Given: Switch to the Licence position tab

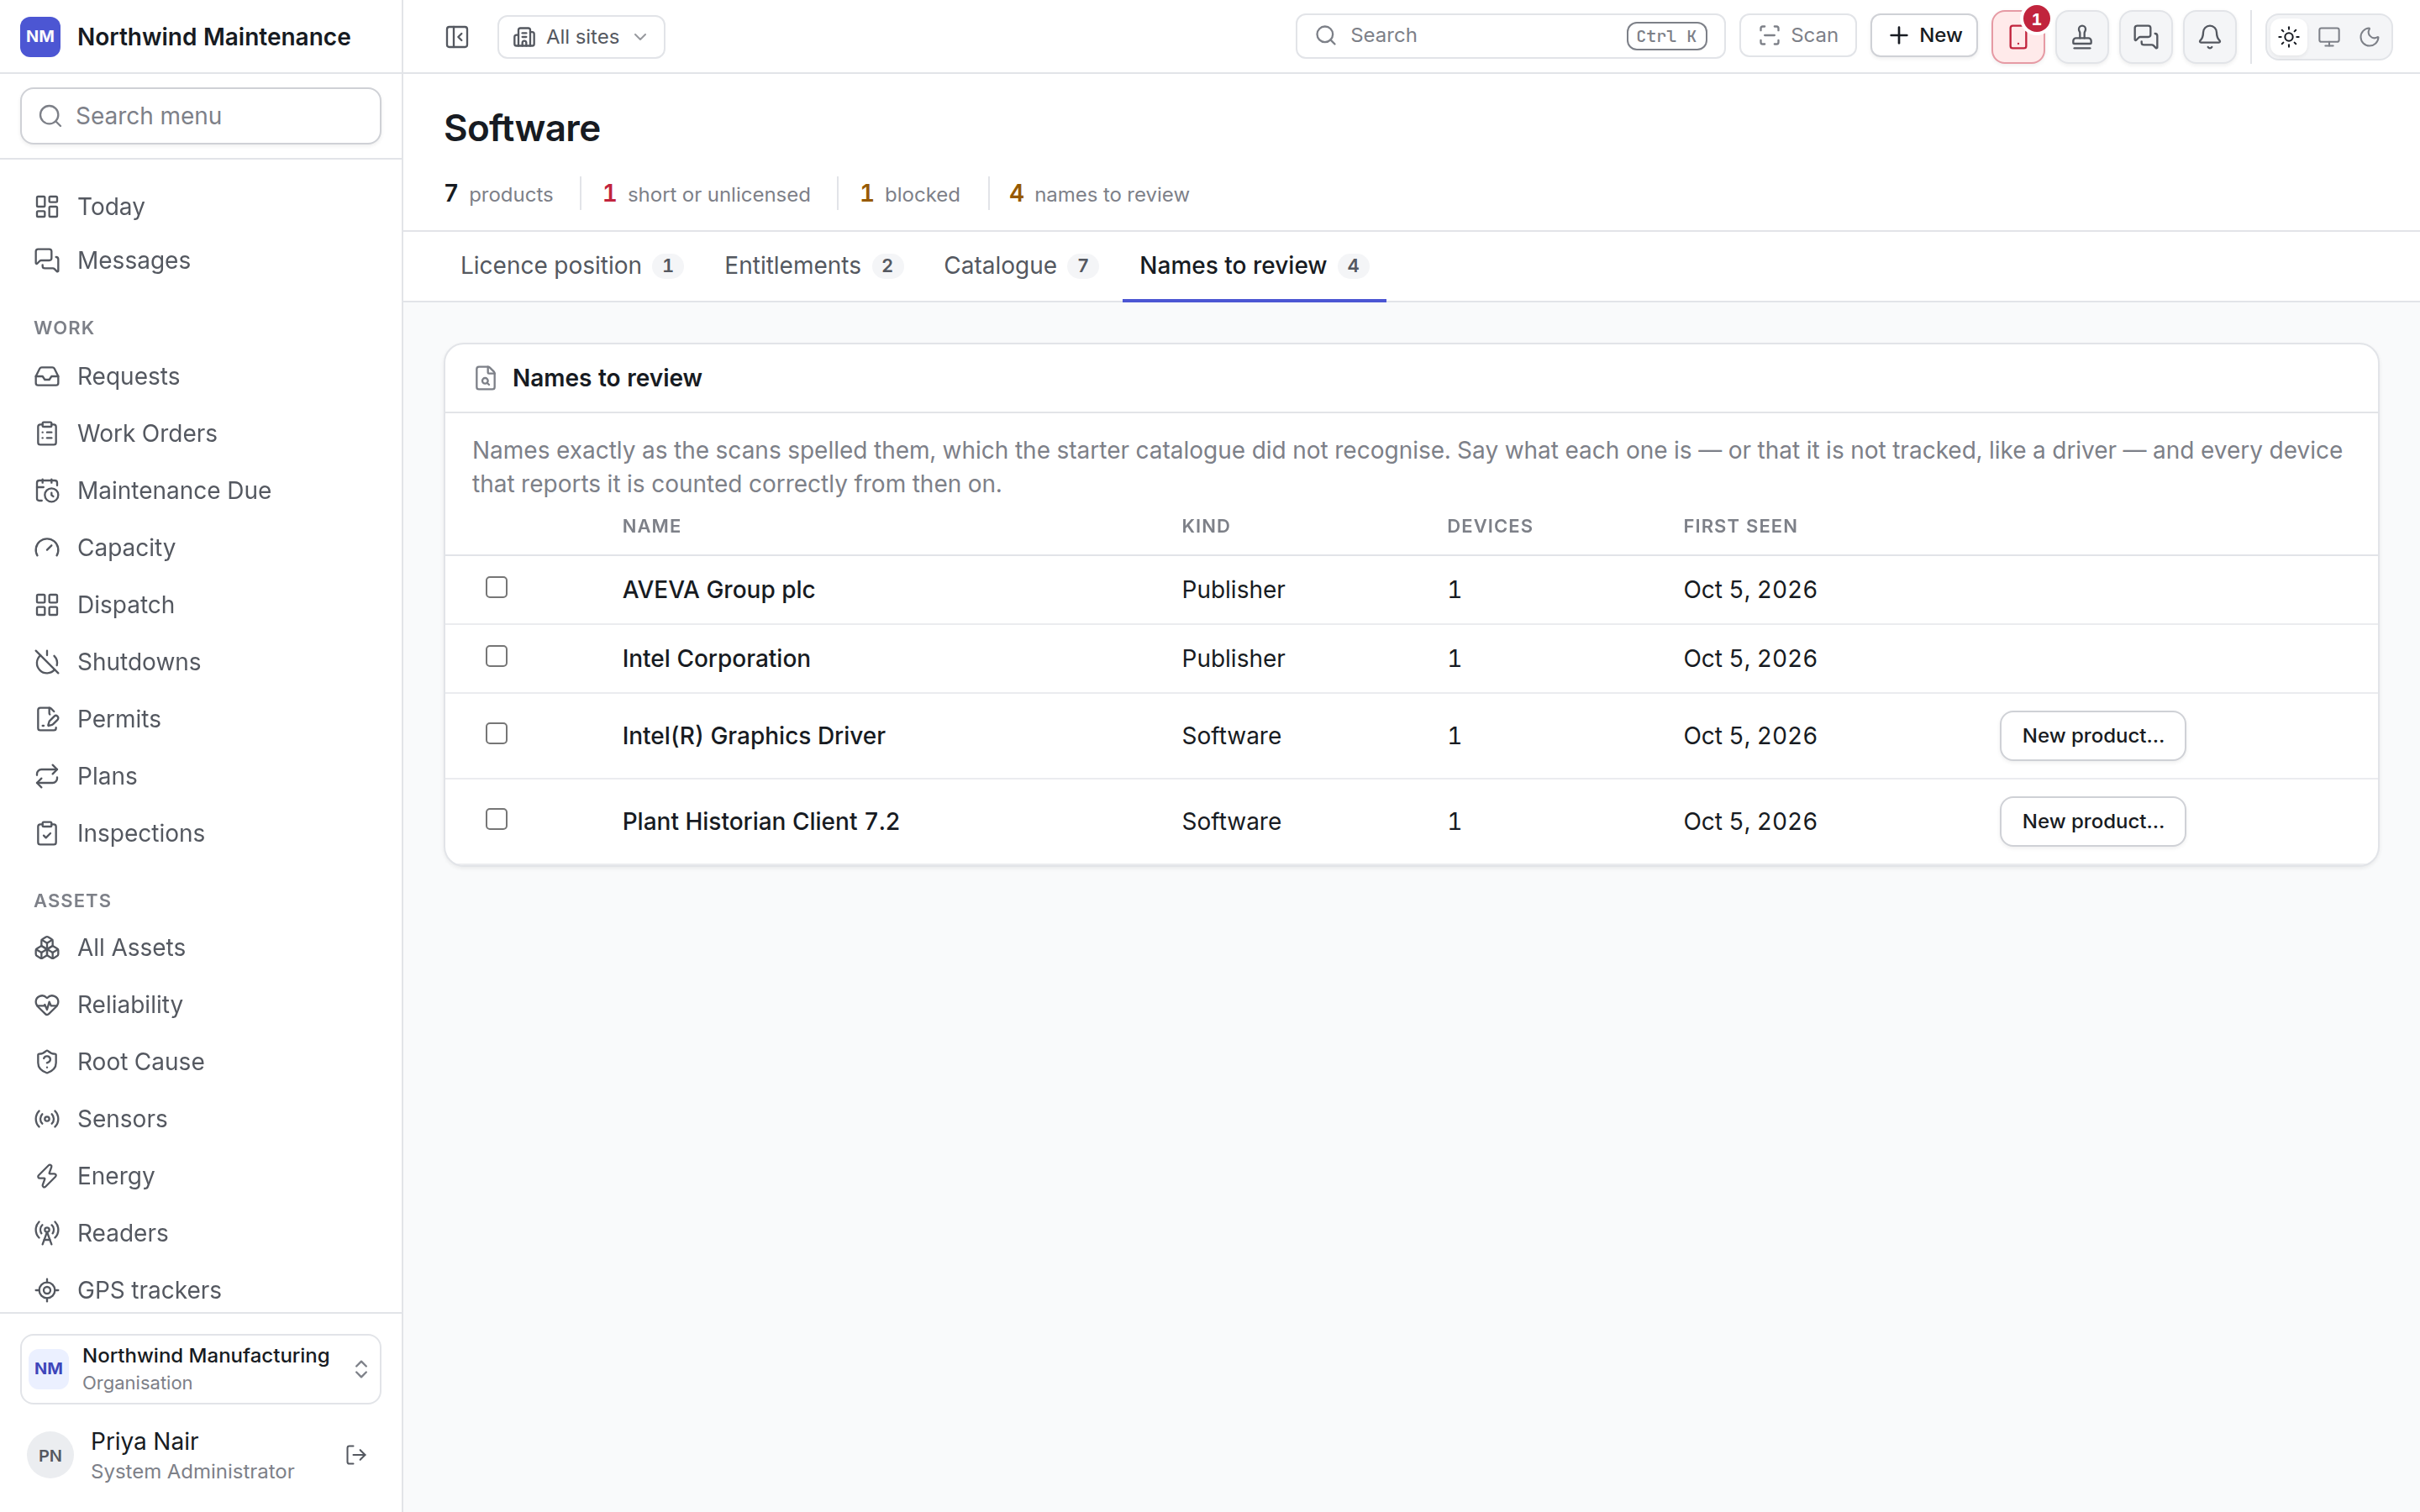Looking at the screenshot, I should [571, 266].
